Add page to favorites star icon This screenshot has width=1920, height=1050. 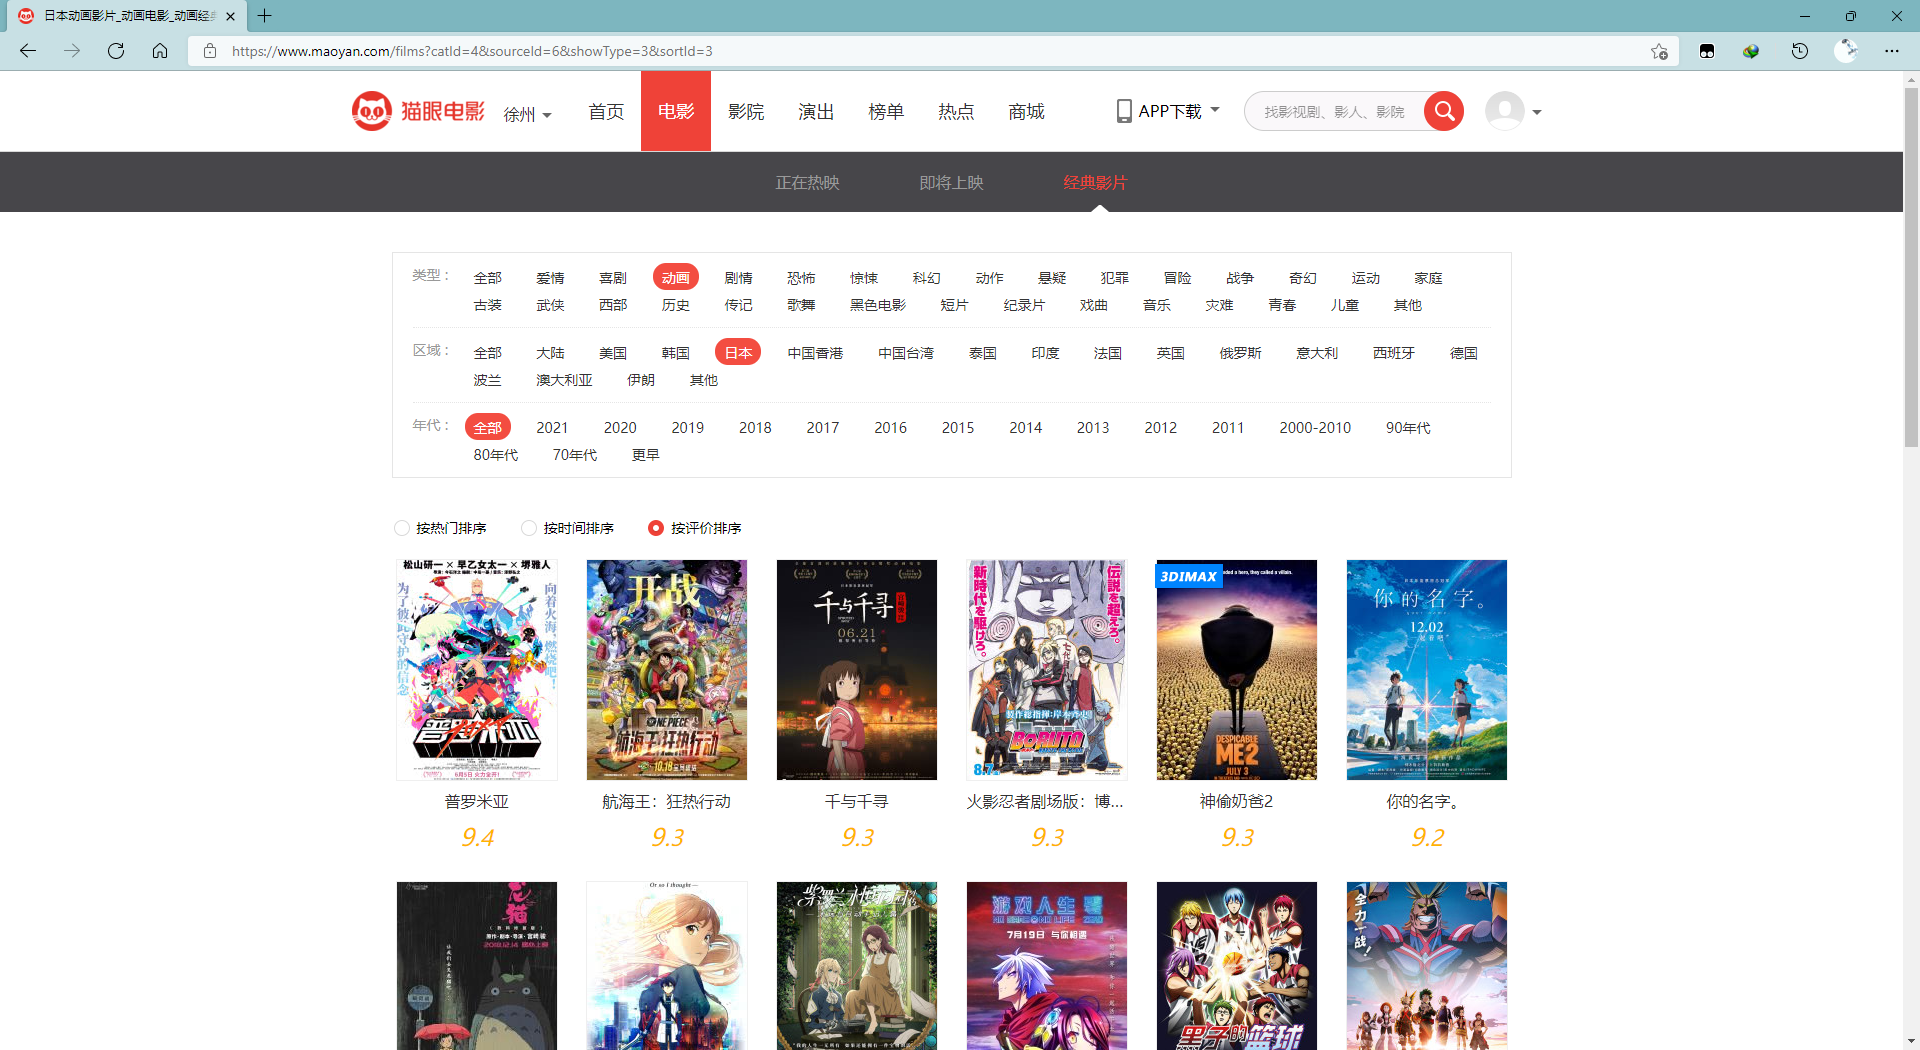point(1659,51)
